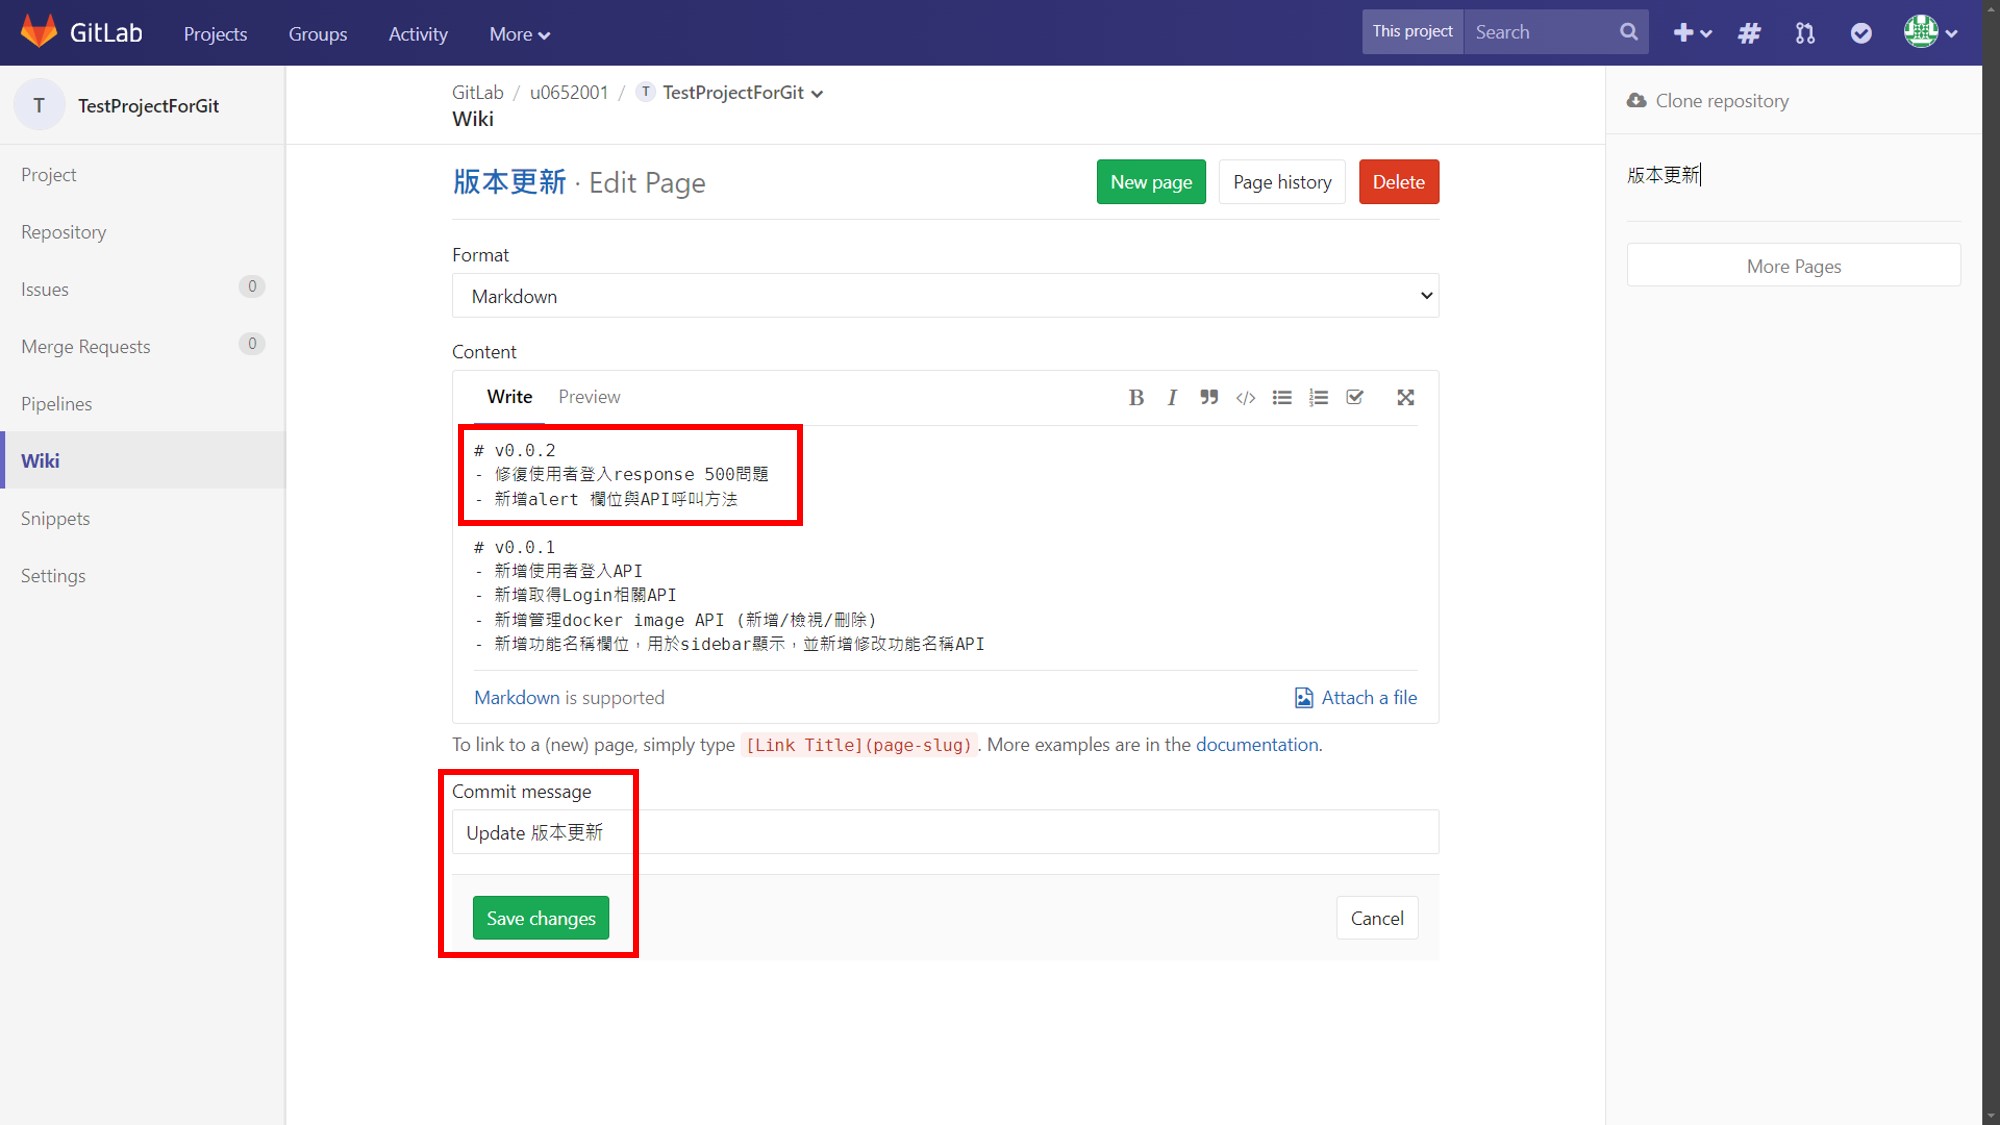2000x1125 pixels.
Task: Click the T project avatar in sidebar
Action: click(39, 105)
